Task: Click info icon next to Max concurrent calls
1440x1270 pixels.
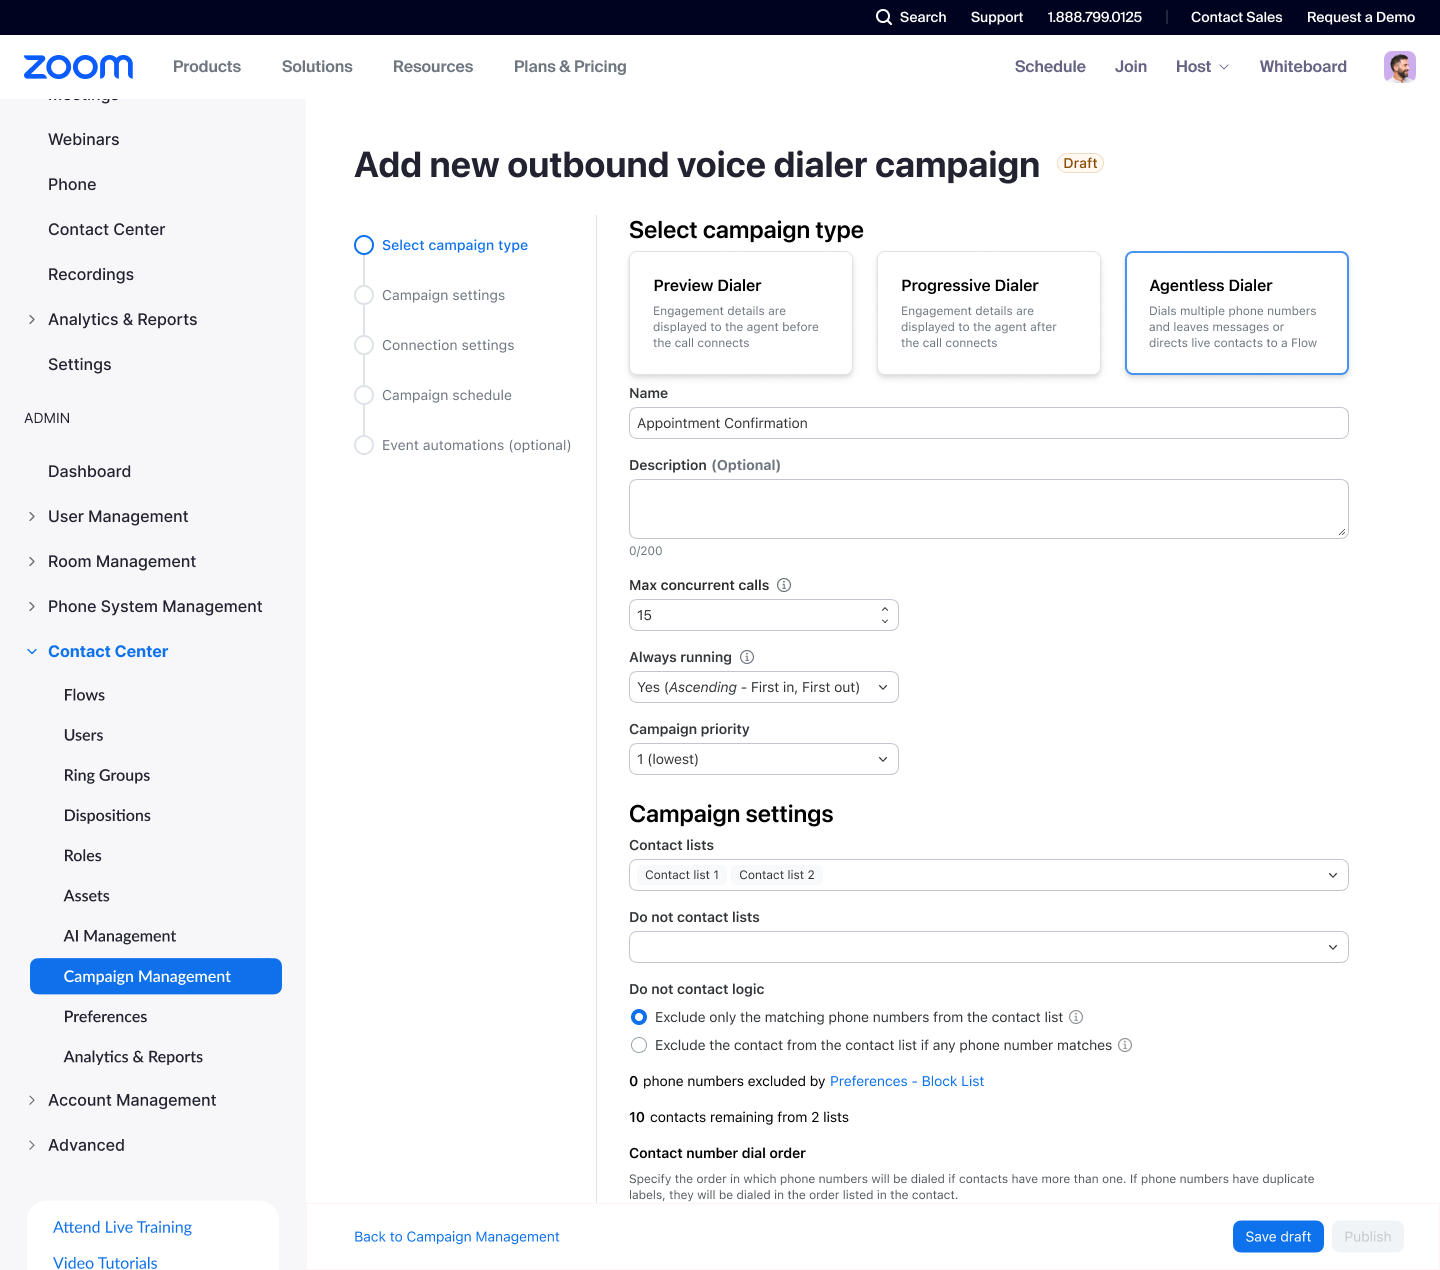Action: 784,585
